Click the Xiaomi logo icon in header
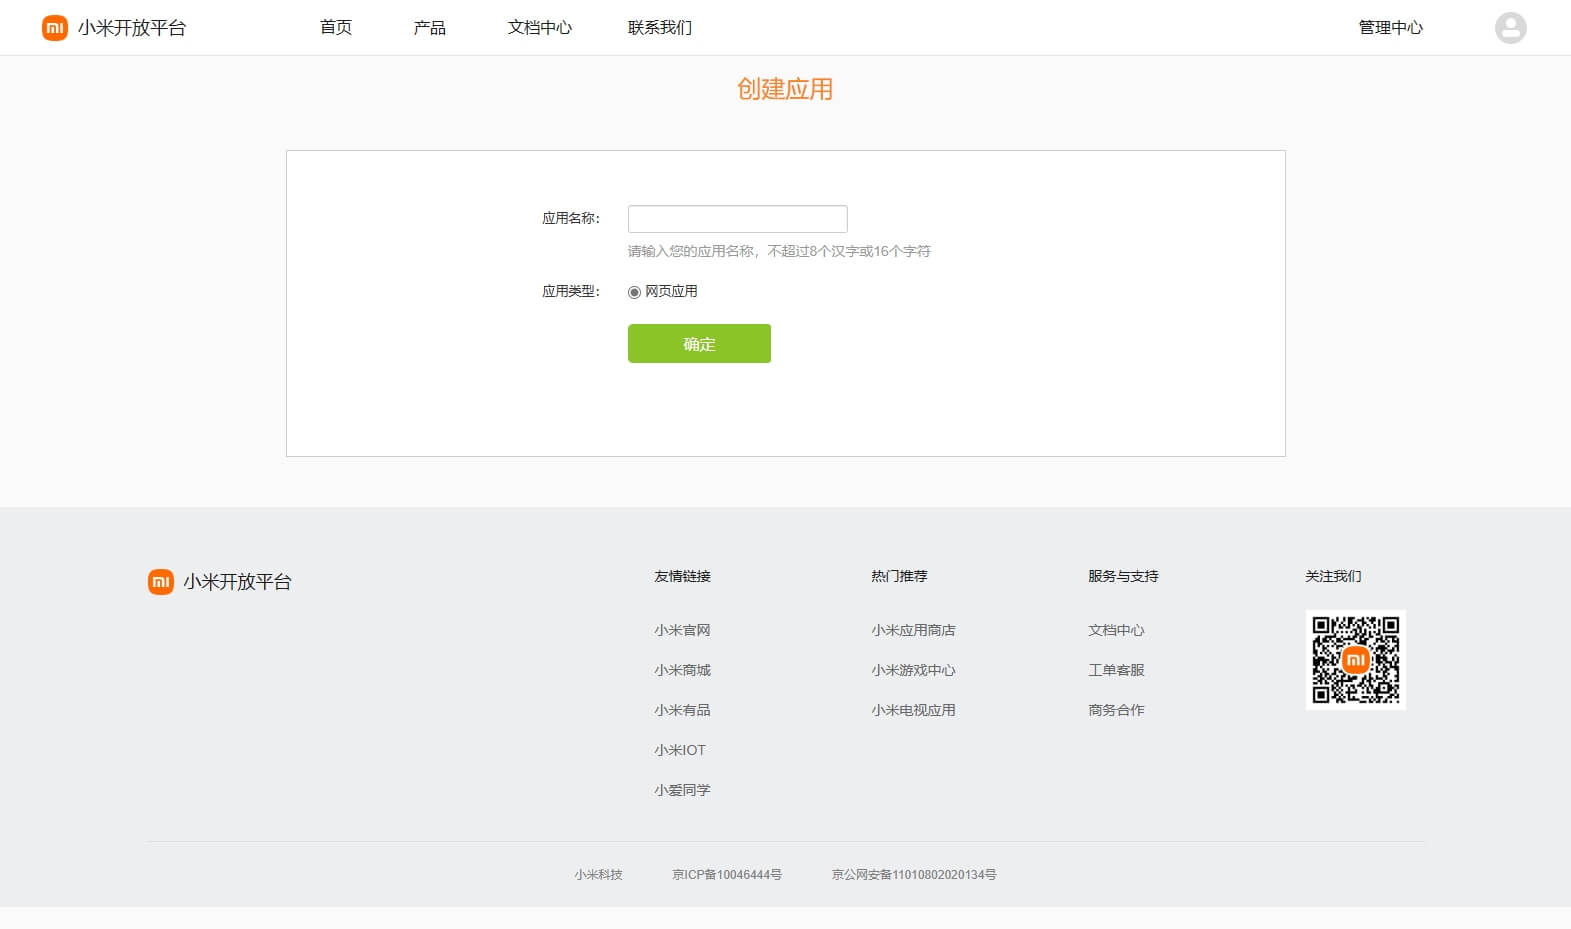1571x929 pixels. [54, 28]
